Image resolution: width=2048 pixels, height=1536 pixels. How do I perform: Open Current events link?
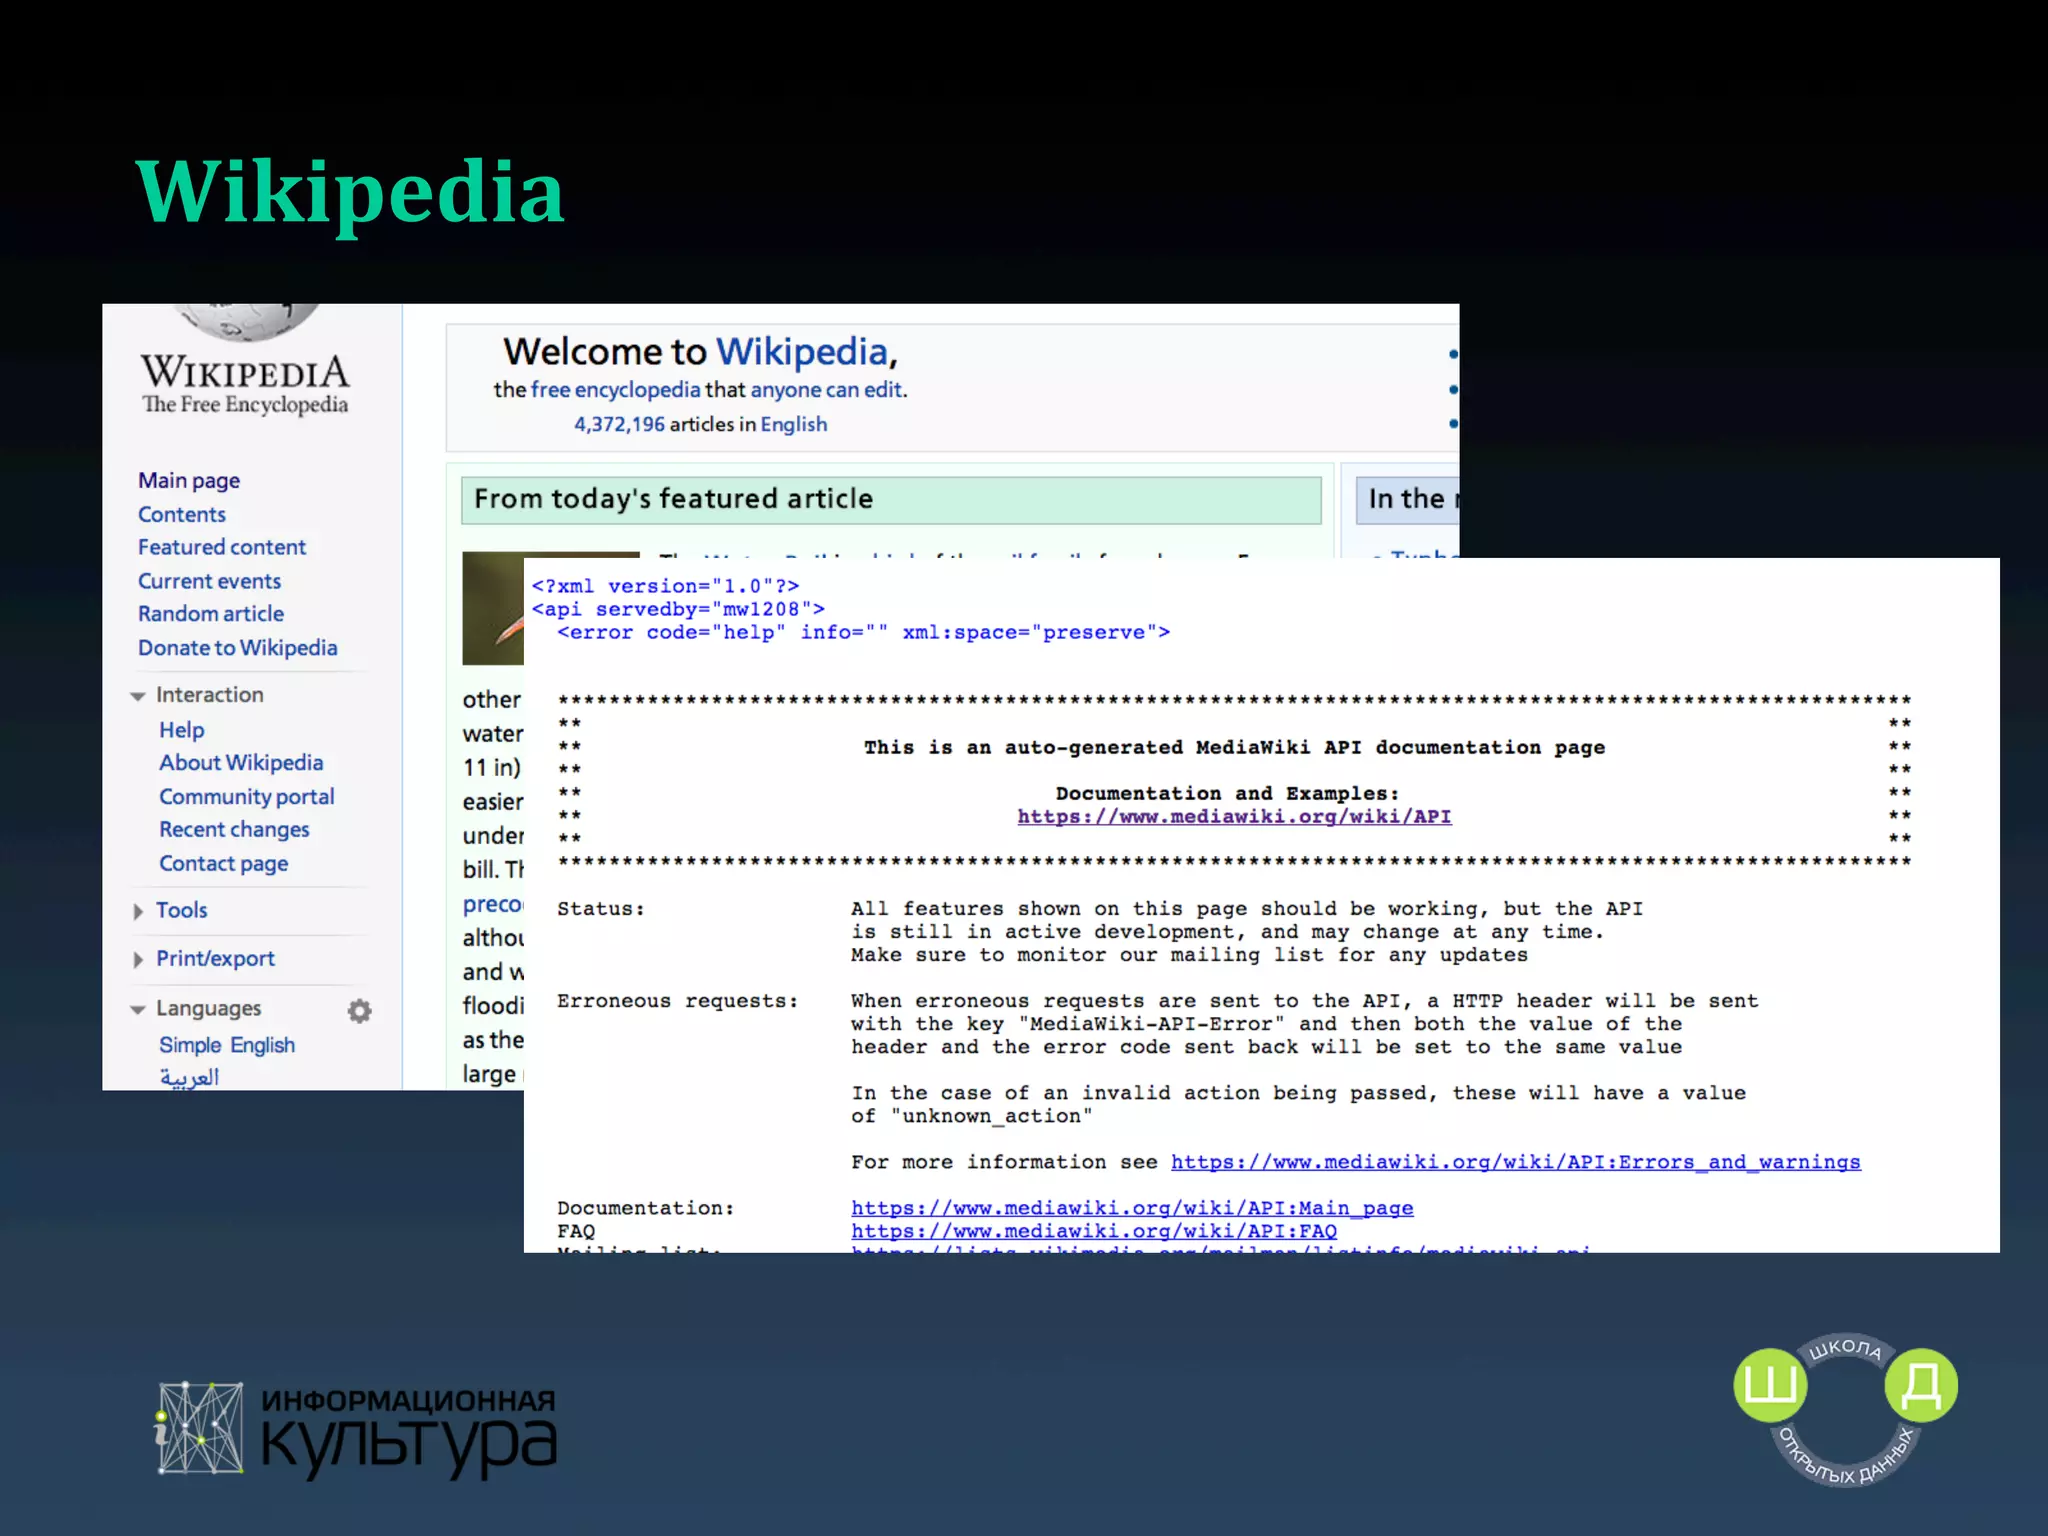209,581
